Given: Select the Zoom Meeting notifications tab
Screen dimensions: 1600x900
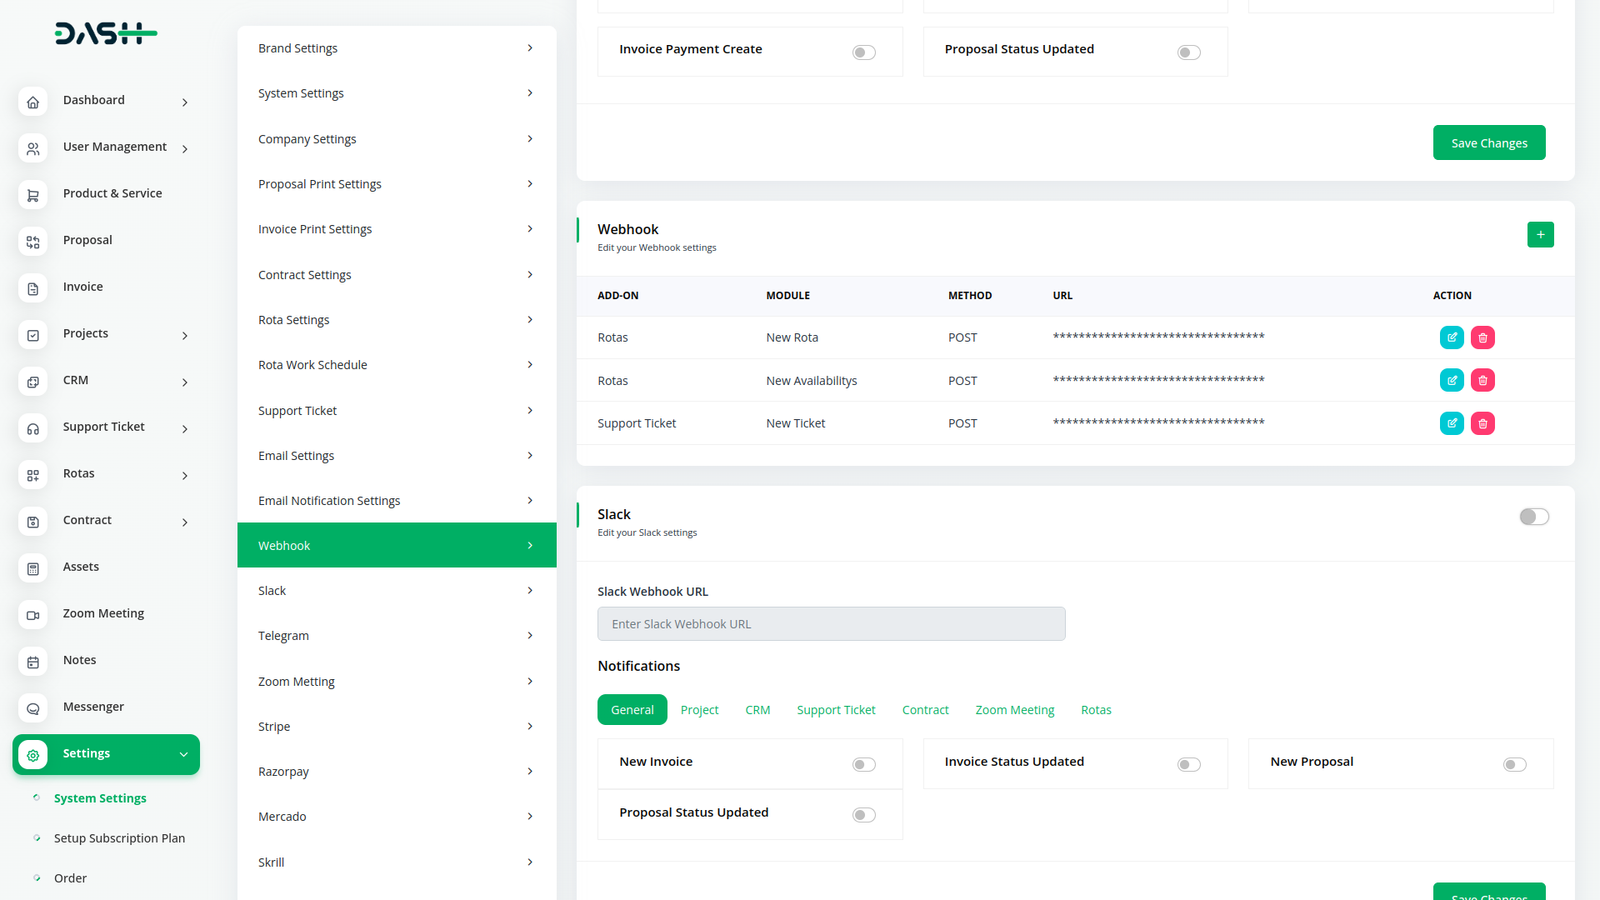Looking at the screenshot, I should coord(1014,710).
